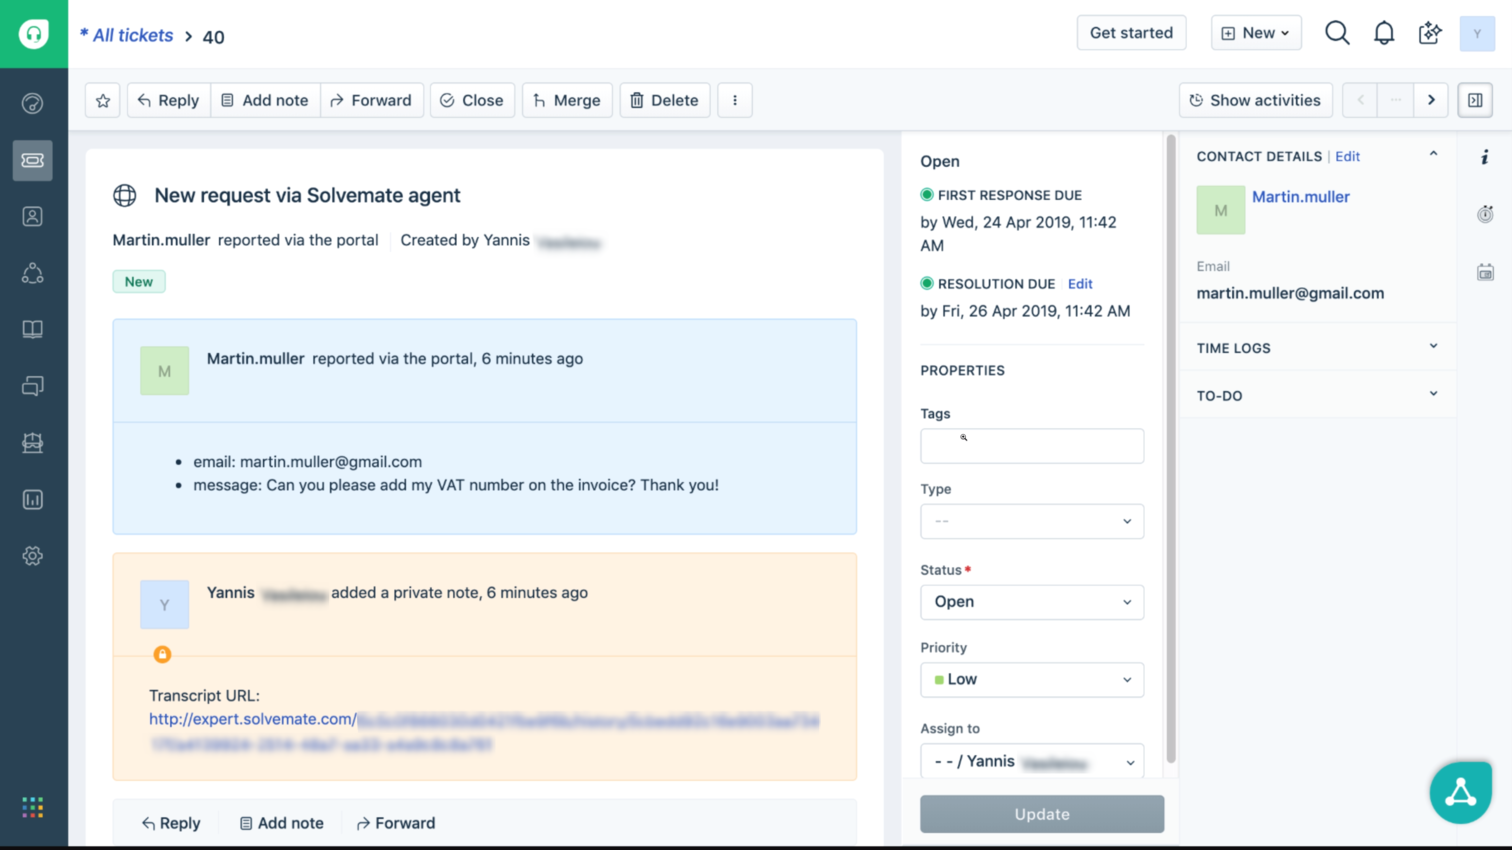Image resolution: width=1512 pixels, height=850 pixels.
Task: Open the Priority dropdown set to Low
Action: (1031, 680)
